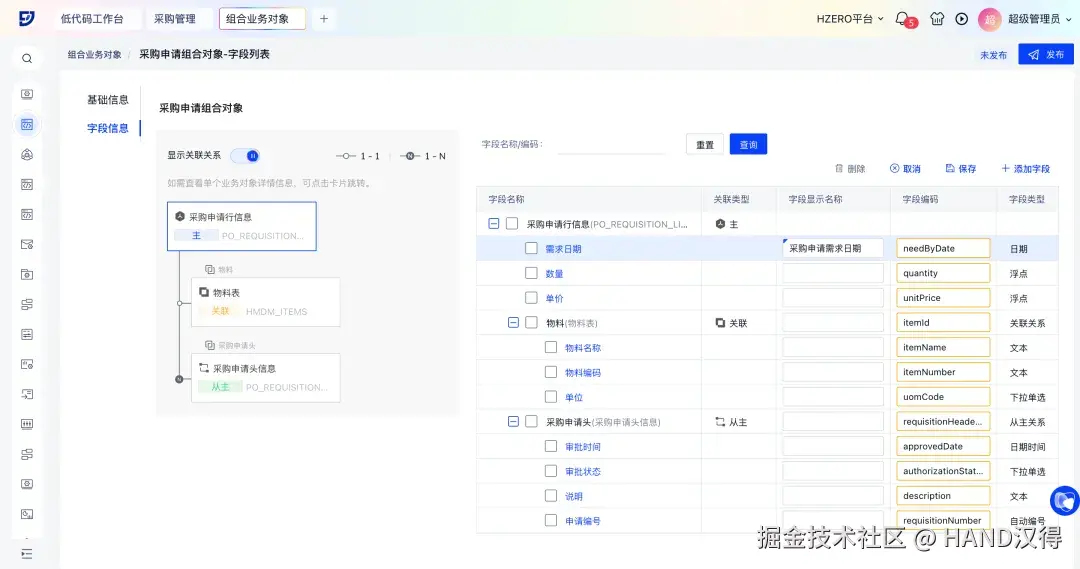The width and height of the screenshot is (1080, 569).
Task: Click the itemNumber field code input
Action: pos(943,372)
